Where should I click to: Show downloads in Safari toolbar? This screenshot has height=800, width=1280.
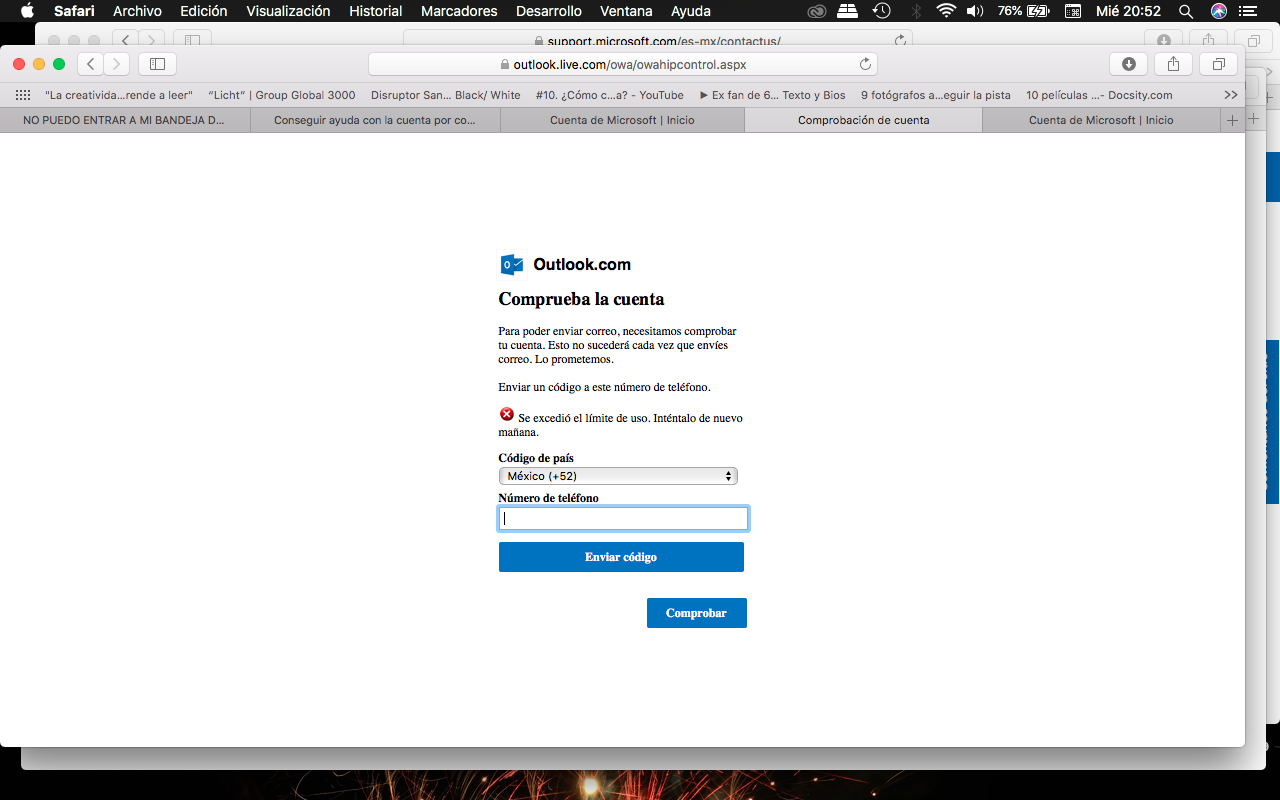pyautogui.click(x=1129, y=64)
